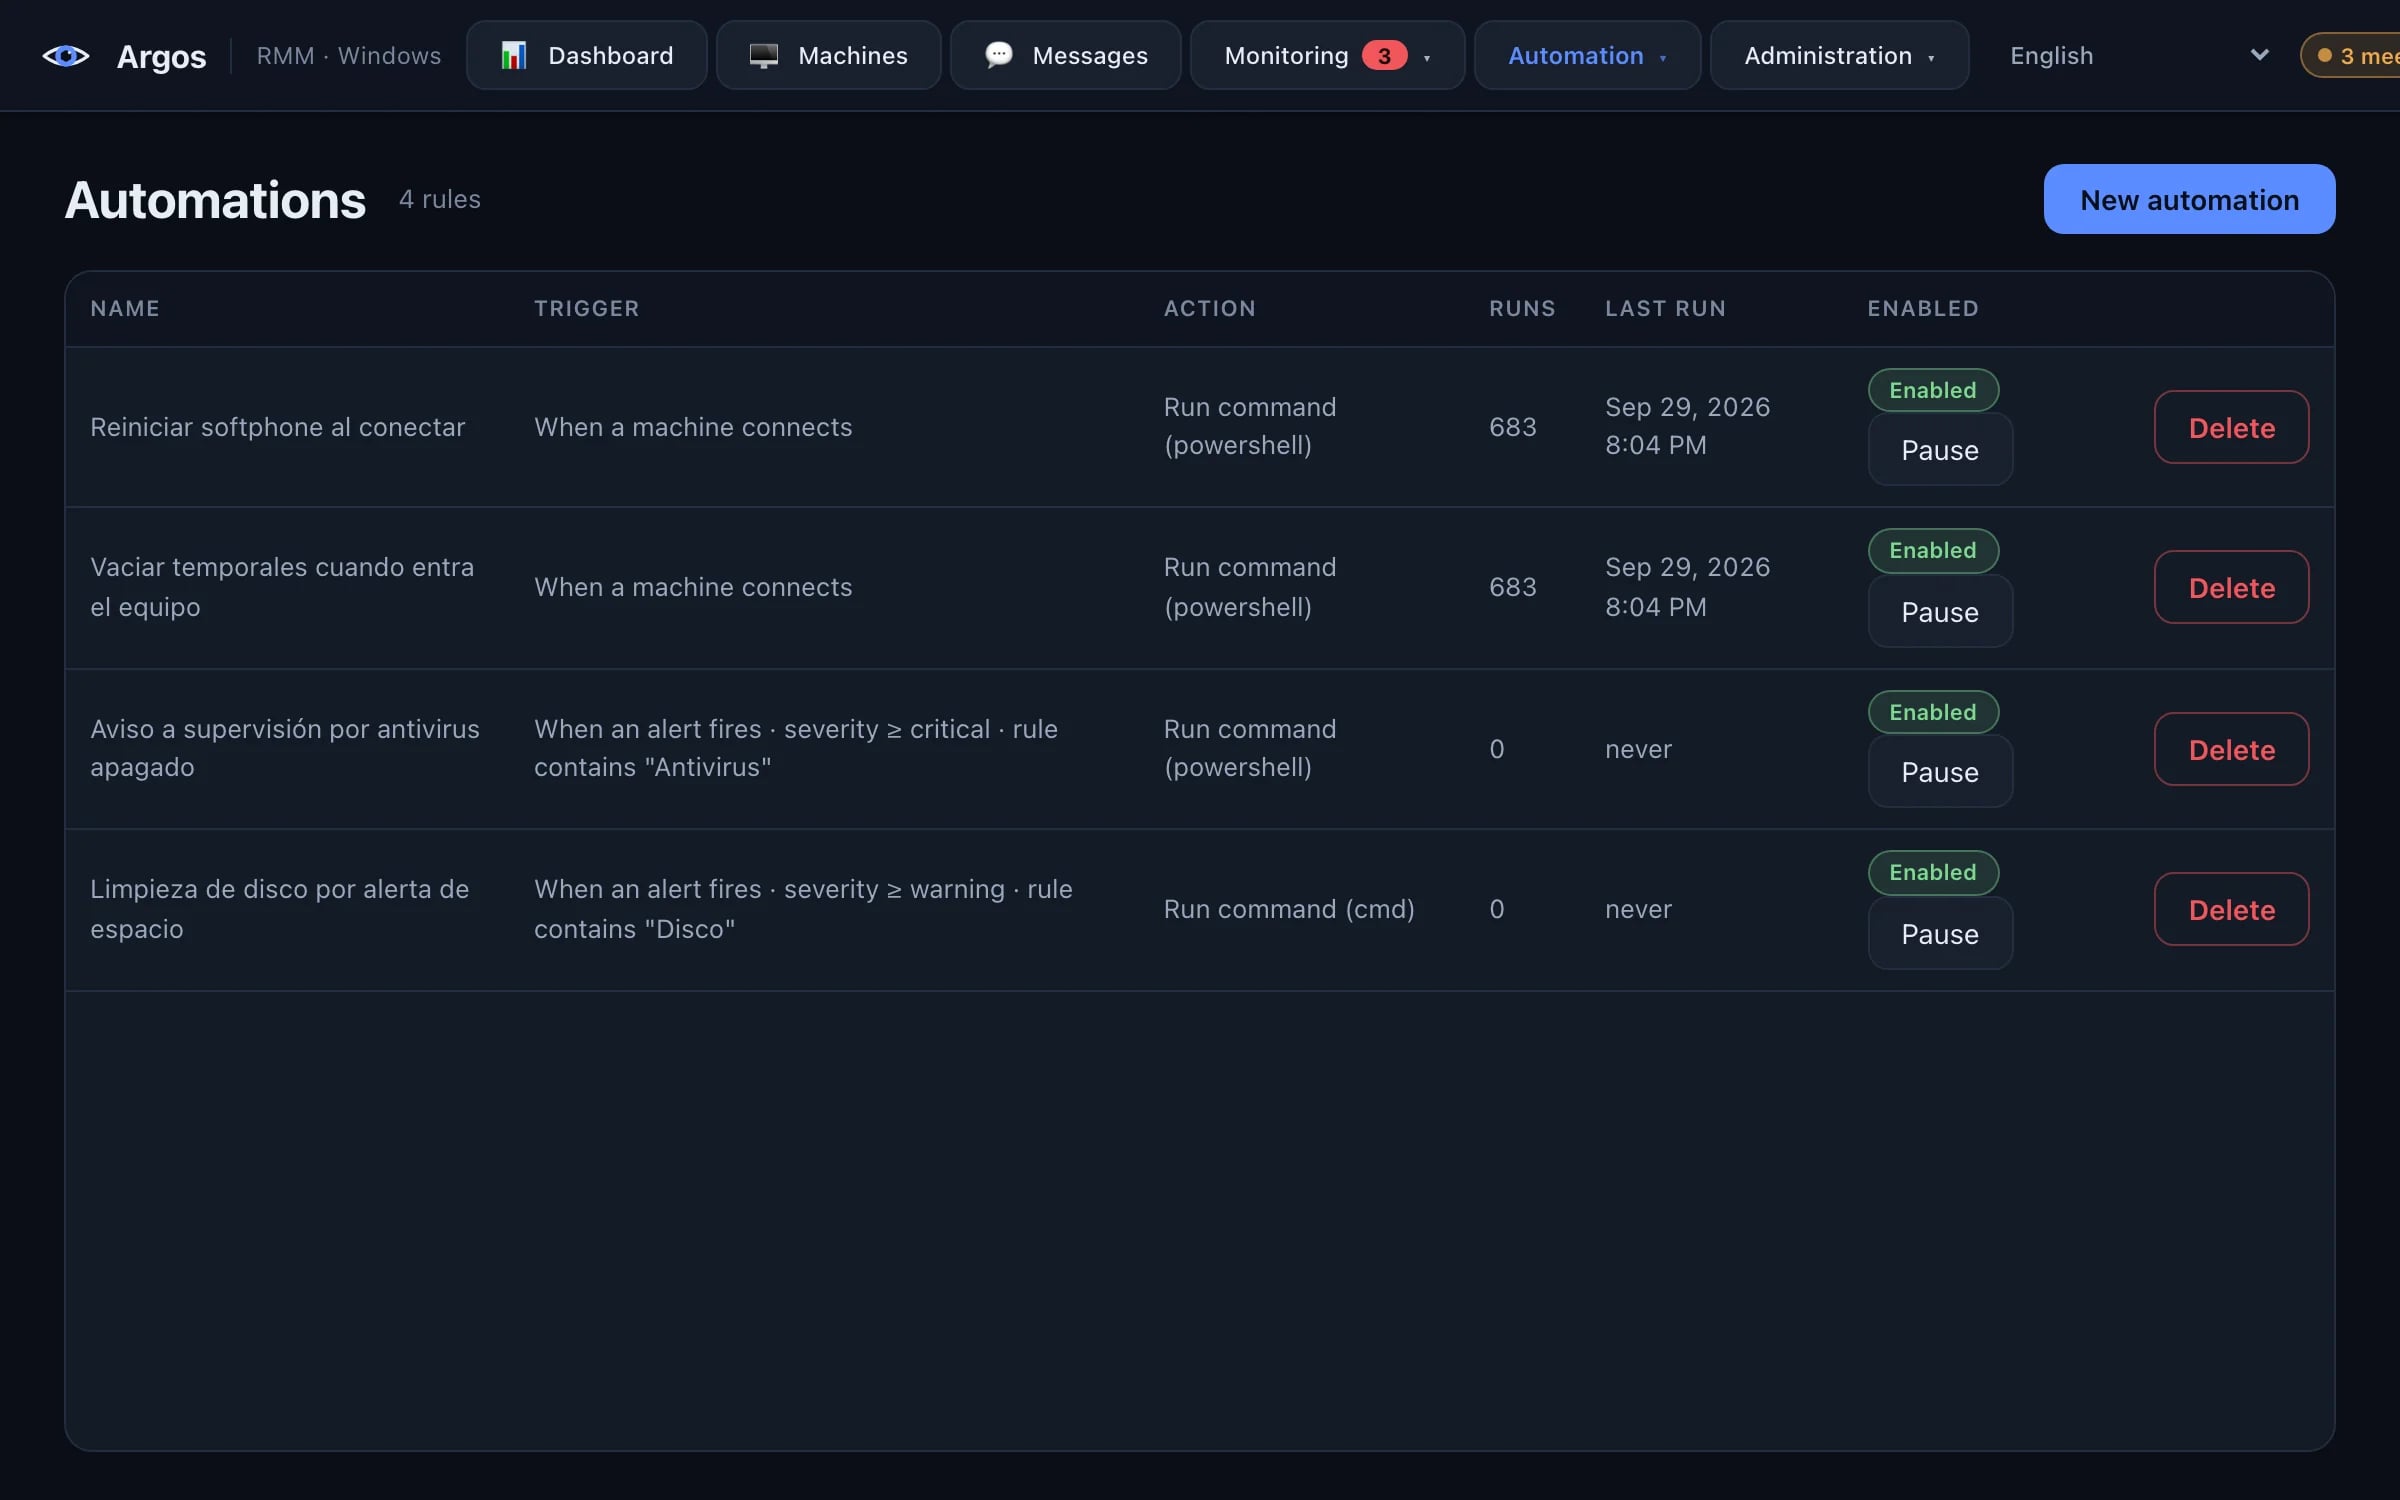Open the English language selector
The height and width of the screenshot is (1500, 2400).
click(2138, 56)
